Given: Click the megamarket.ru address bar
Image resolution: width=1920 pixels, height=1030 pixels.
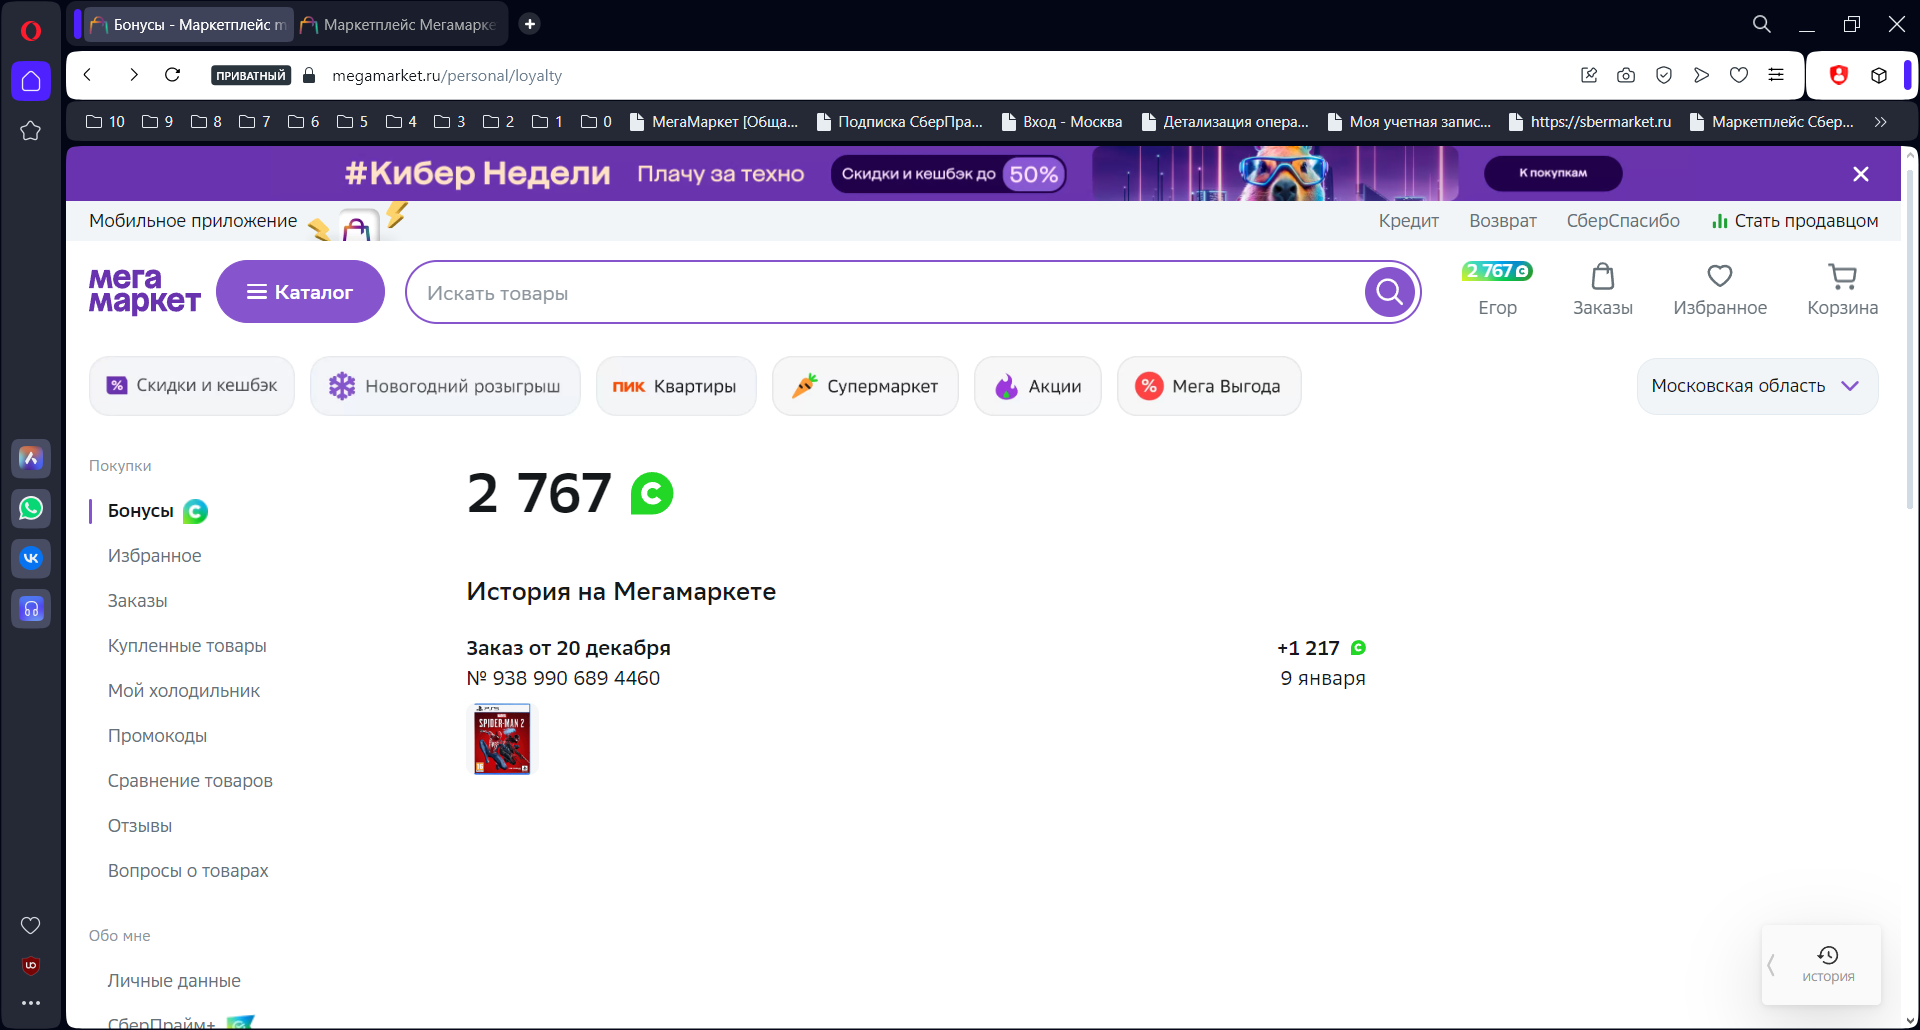Looking at the screenshot, I should [447, 76].
